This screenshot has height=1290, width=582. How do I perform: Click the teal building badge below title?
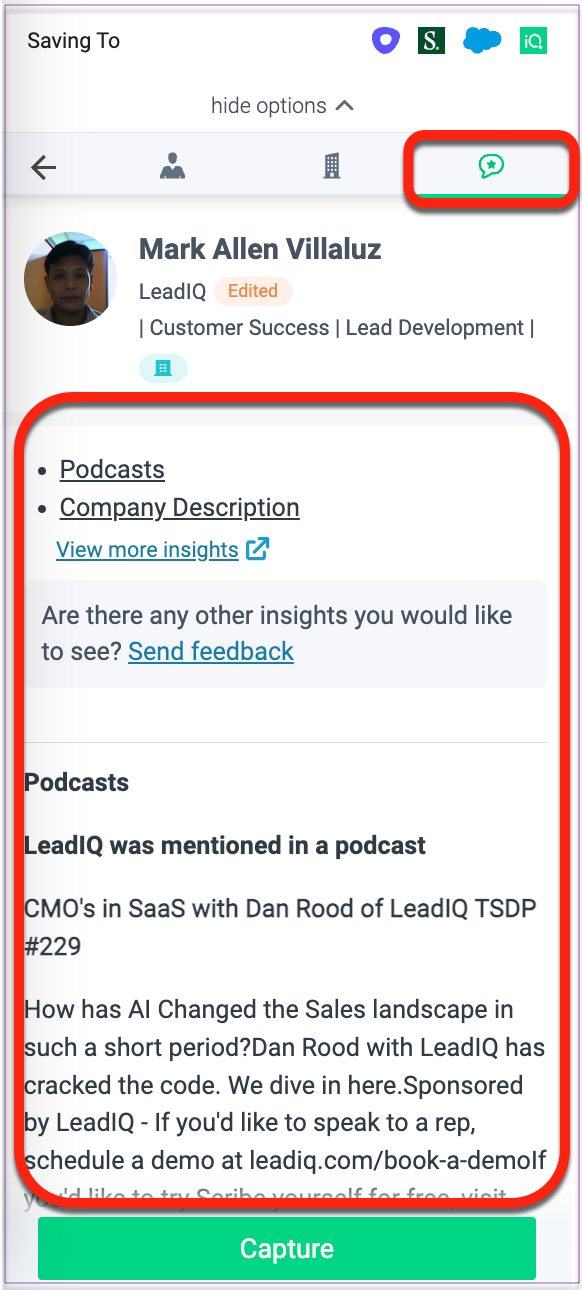(163, 367)
